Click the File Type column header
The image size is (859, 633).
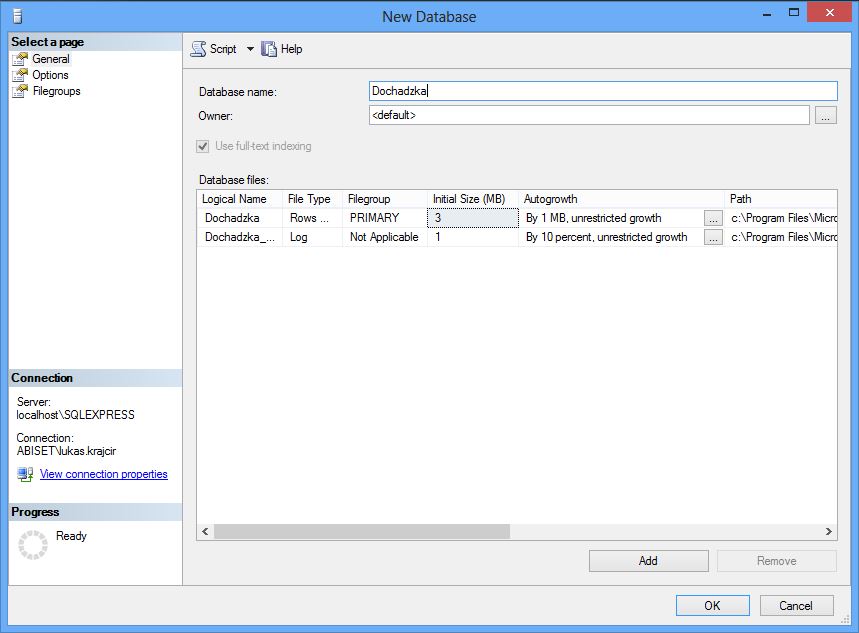click(x=312, y=199)
